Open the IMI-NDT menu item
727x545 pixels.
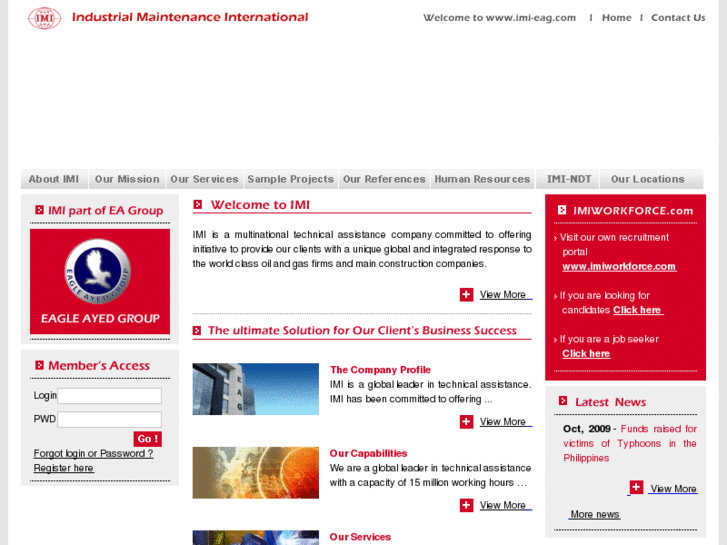click(x=569, y=179)
